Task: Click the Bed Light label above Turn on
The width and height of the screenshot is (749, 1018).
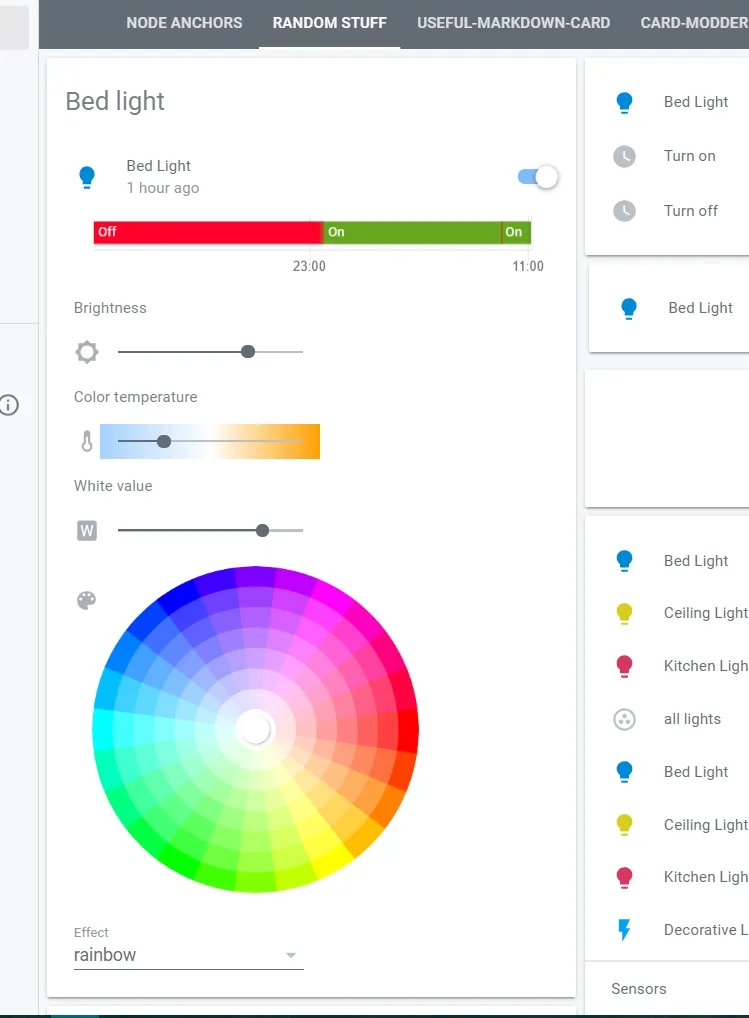Action: coord(696,102)
